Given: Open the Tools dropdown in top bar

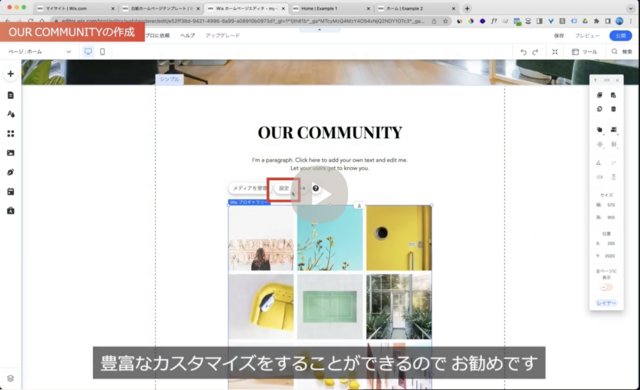Looking at the screenshot, I should [584, 52].
